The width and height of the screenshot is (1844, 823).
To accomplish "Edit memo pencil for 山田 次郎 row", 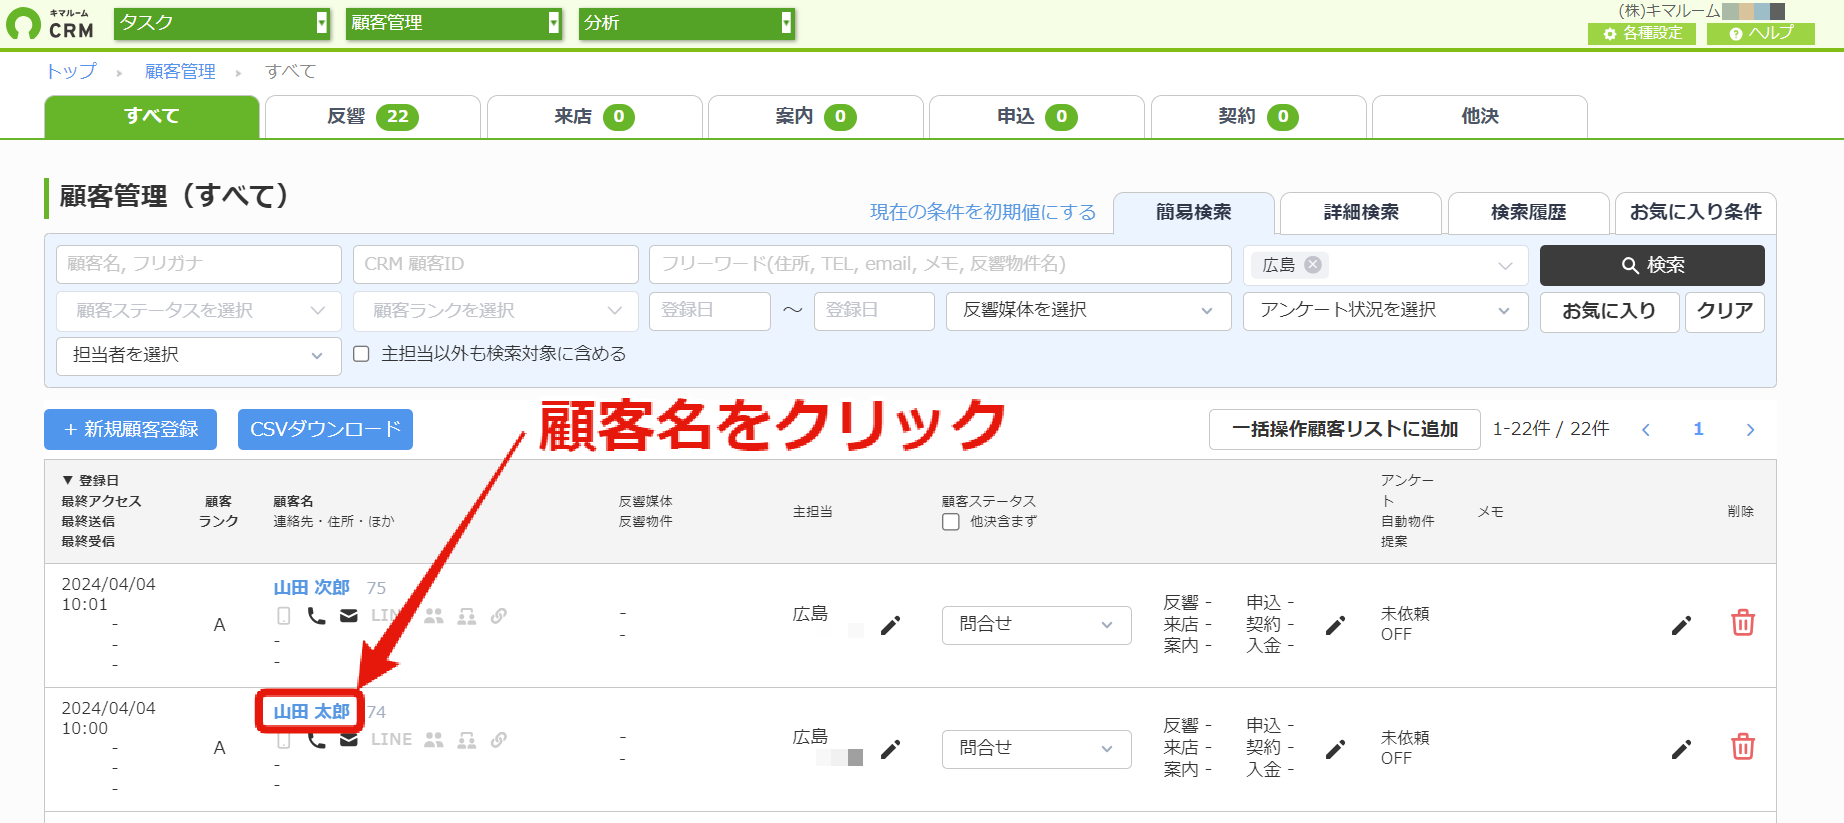I will pyautogui.click(x=1681, y=625).
